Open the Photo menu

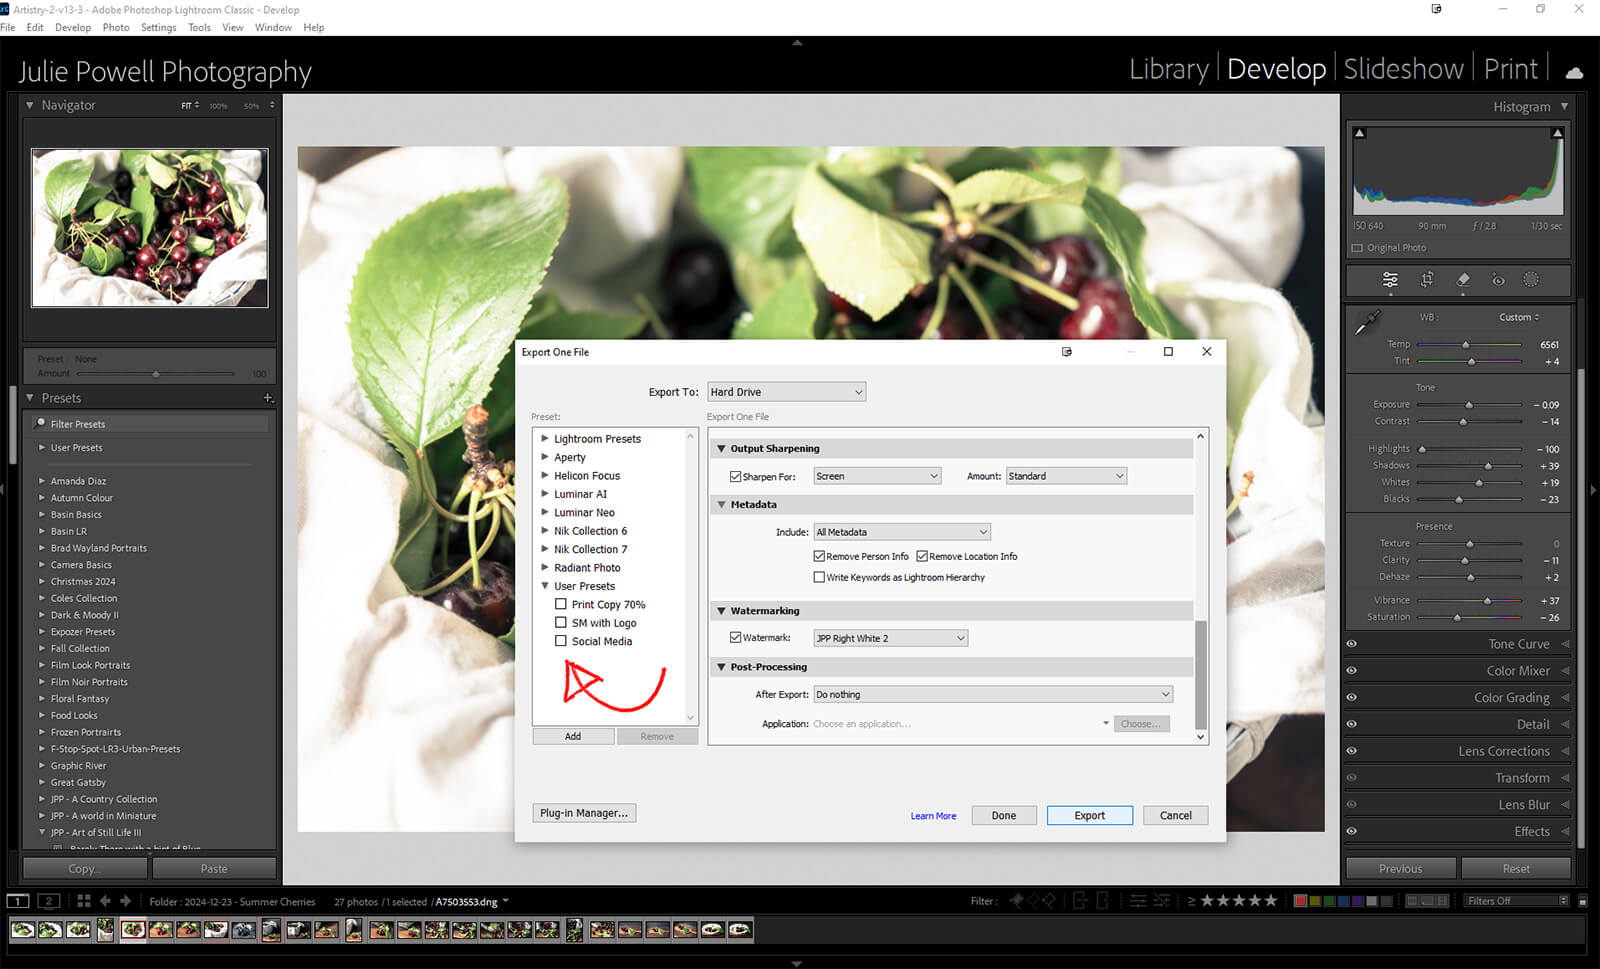(x=116, y=27)
